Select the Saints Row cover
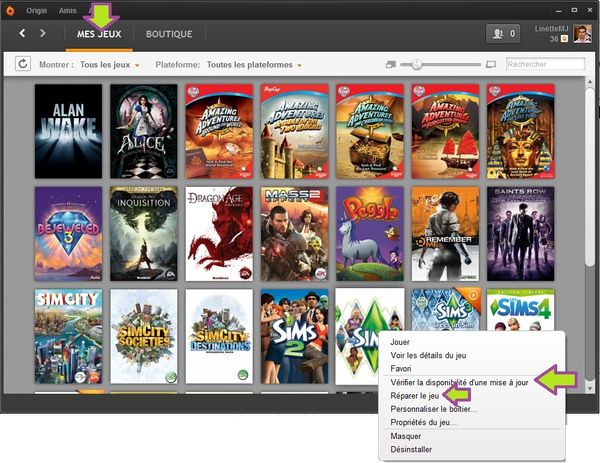Image resolution: width=600 pixels, height=463 pixels. click(x=520, y=234)
